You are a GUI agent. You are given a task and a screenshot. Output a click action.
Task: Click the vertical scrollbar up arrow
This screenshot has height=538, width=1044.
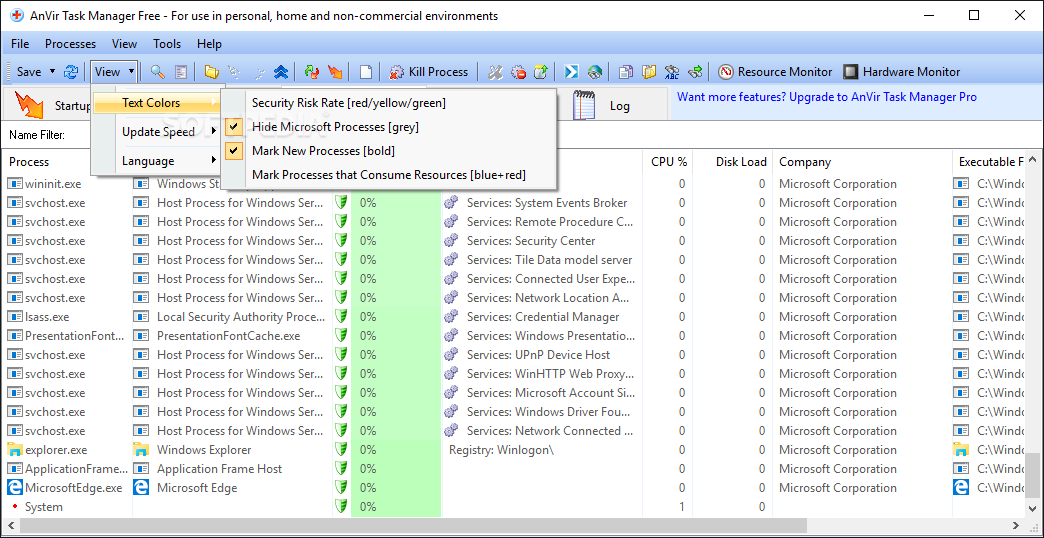coord(1031,160)
